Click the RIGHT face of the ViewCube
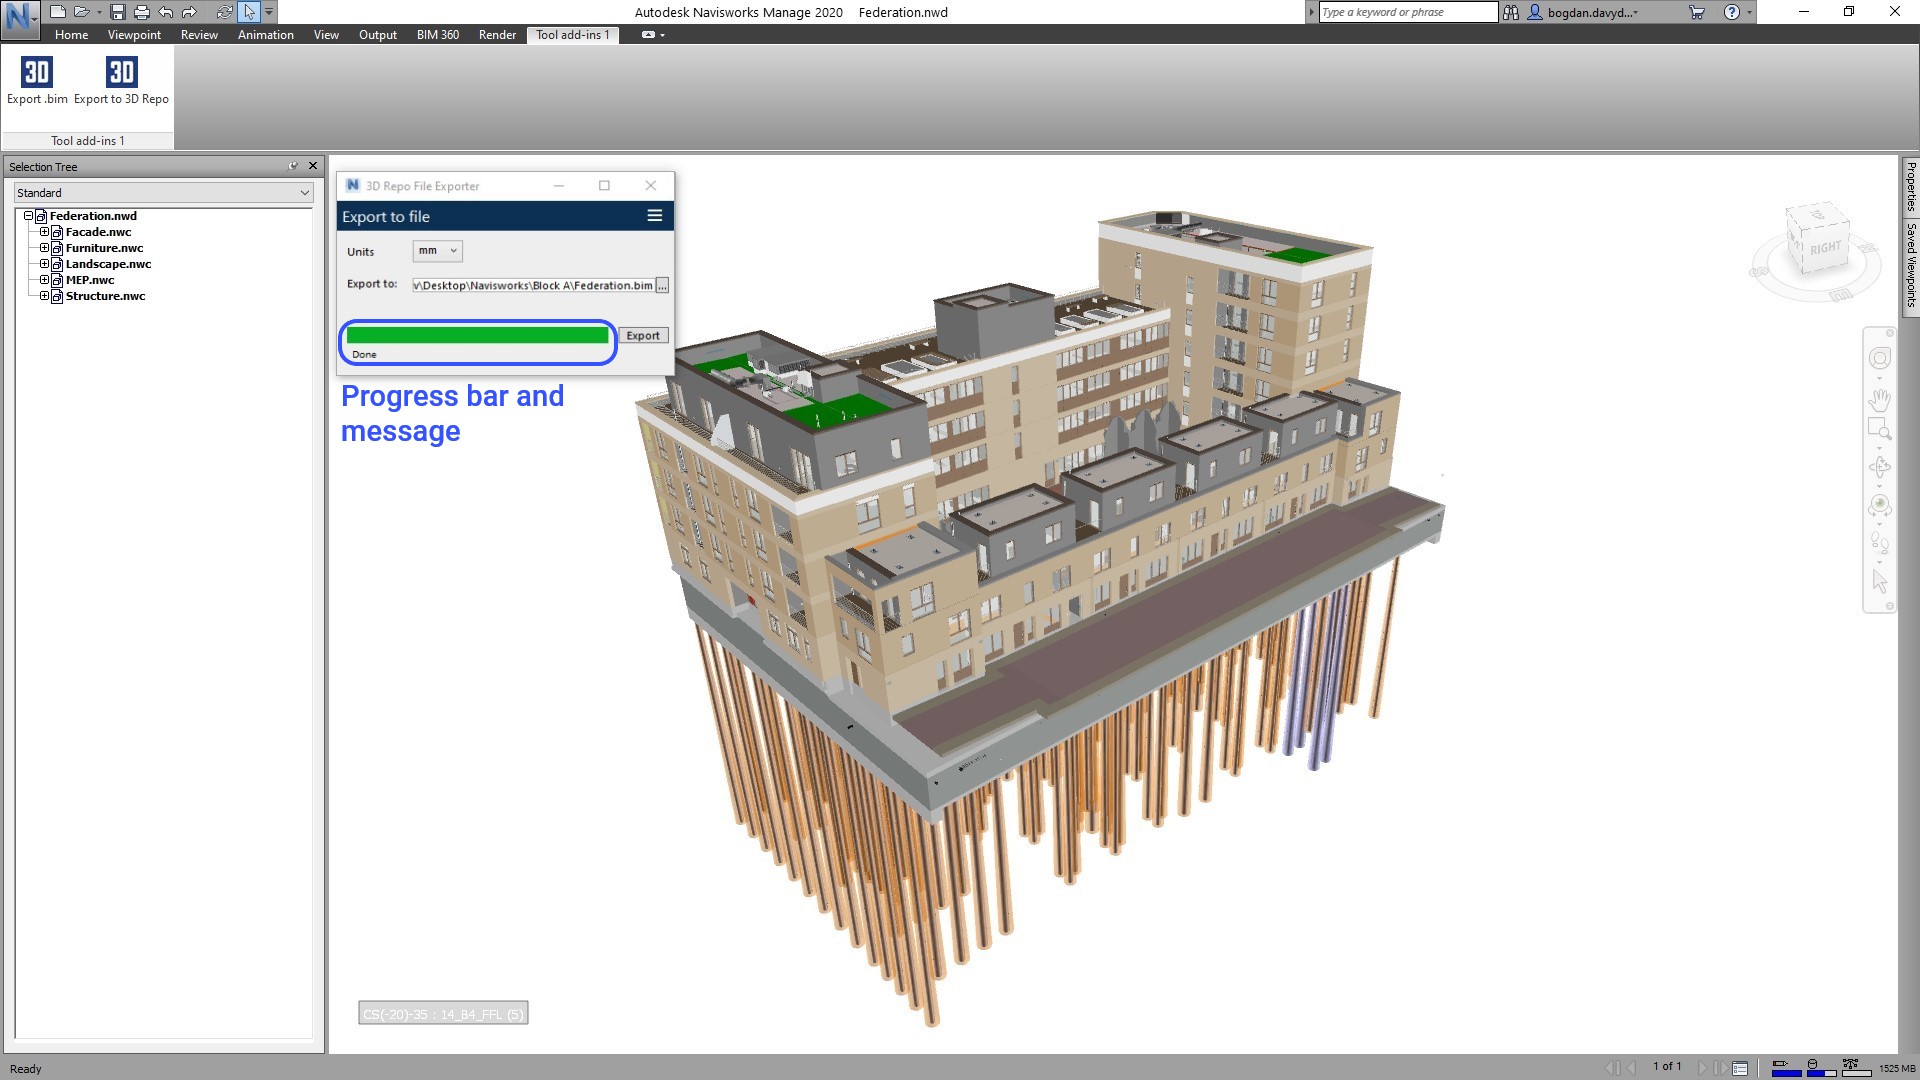Screen dimensions: 1920x1080 pyautogui.click(x=1824, y=248)
